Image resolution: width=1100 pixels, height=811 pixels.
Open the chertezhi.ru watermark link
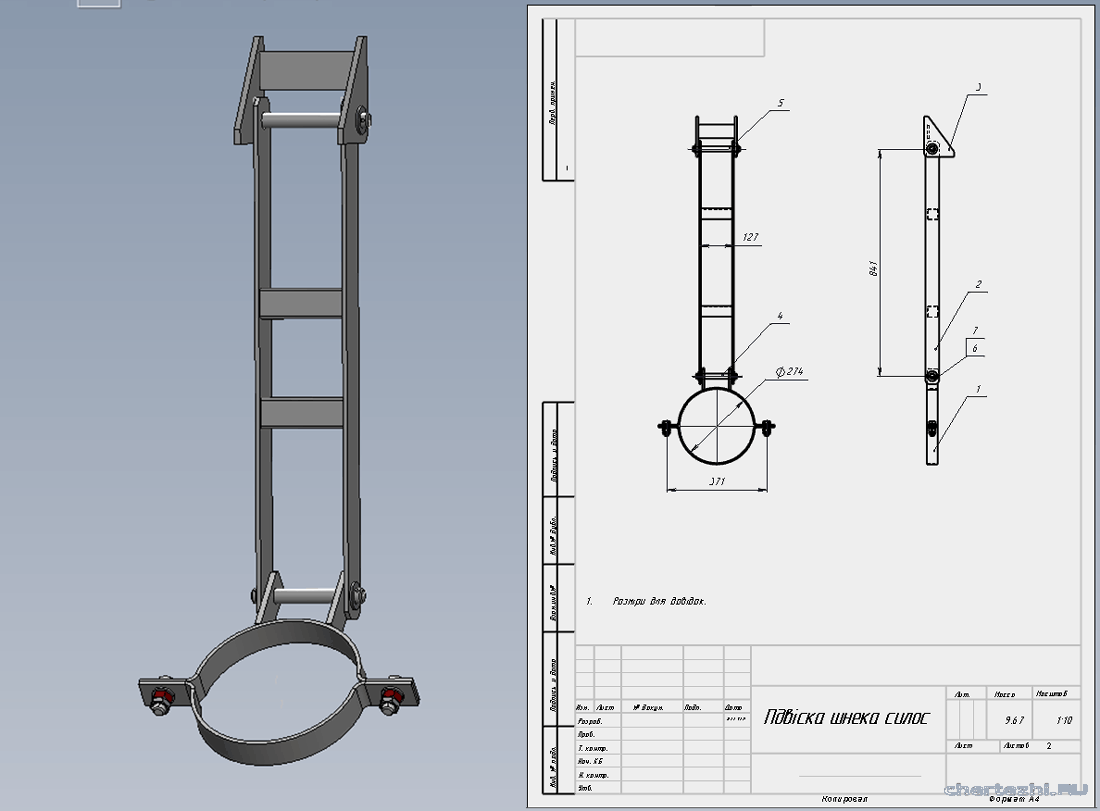[1018, 790]
